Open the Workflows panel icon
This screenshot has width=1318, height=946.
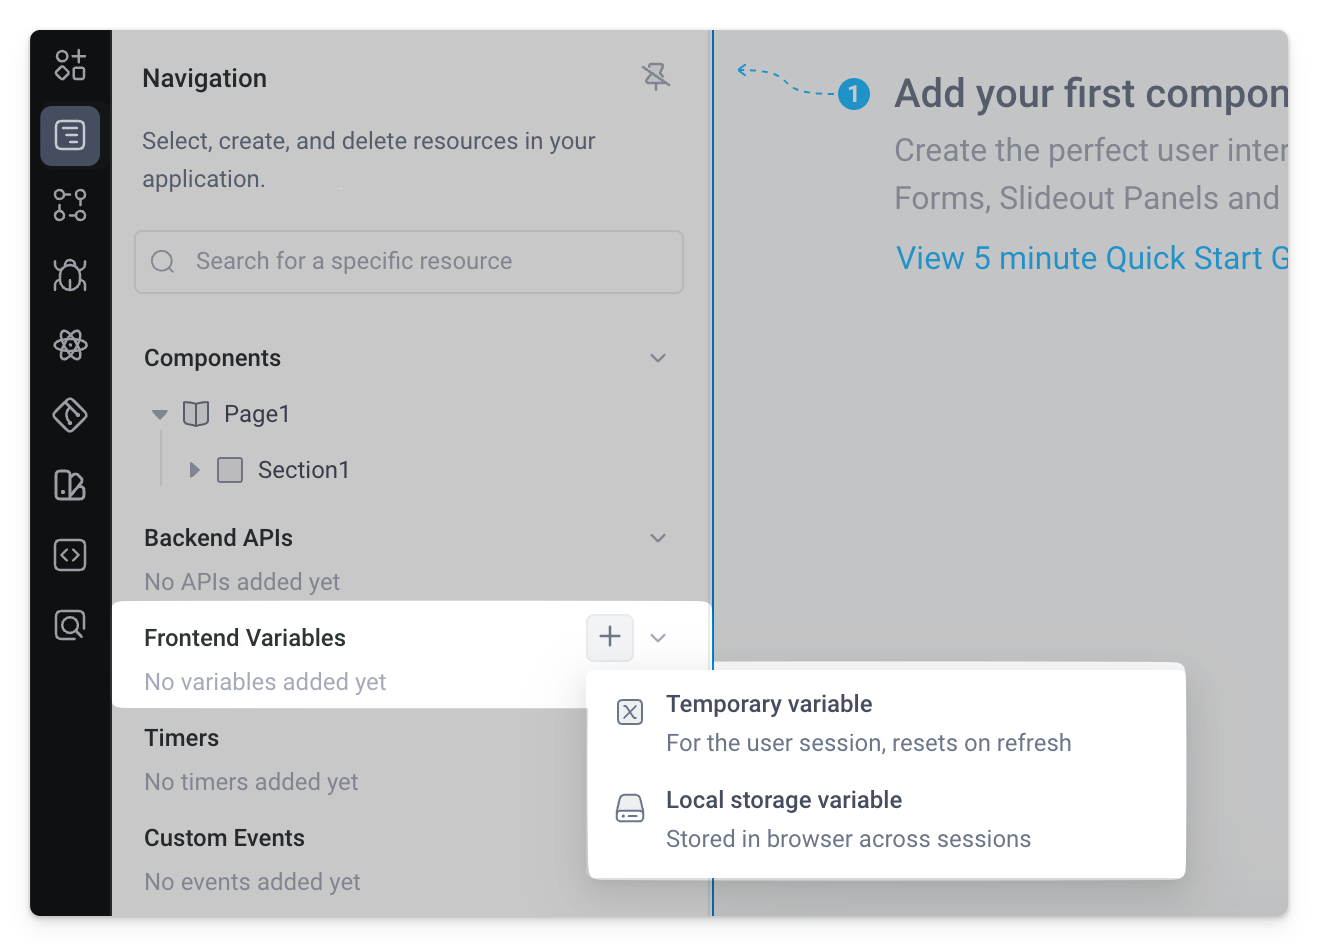point(69,205)
